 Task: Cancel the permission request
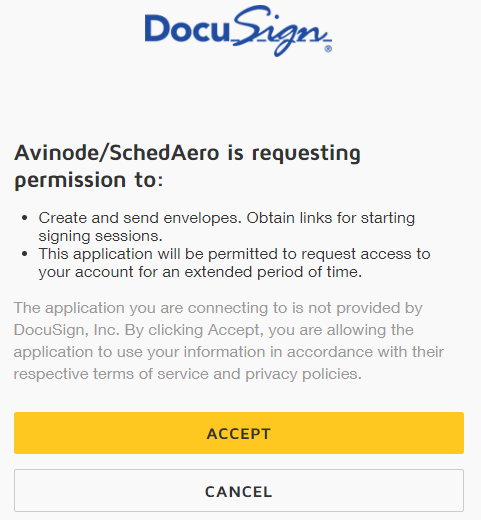(239, 491)
